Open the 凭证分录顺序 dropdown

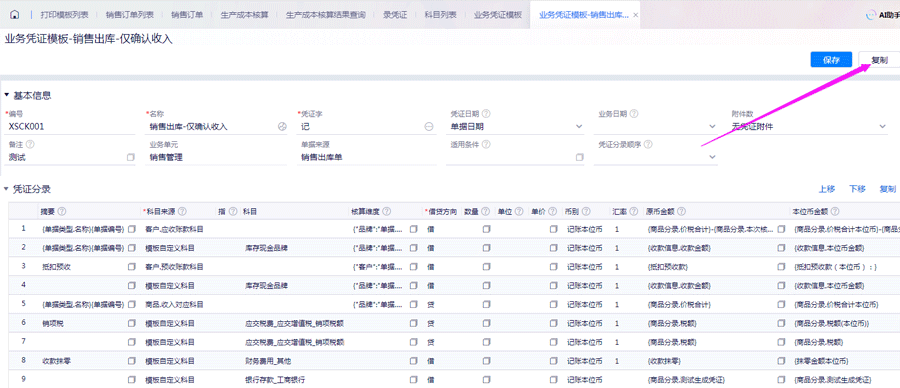pos(713,157)
